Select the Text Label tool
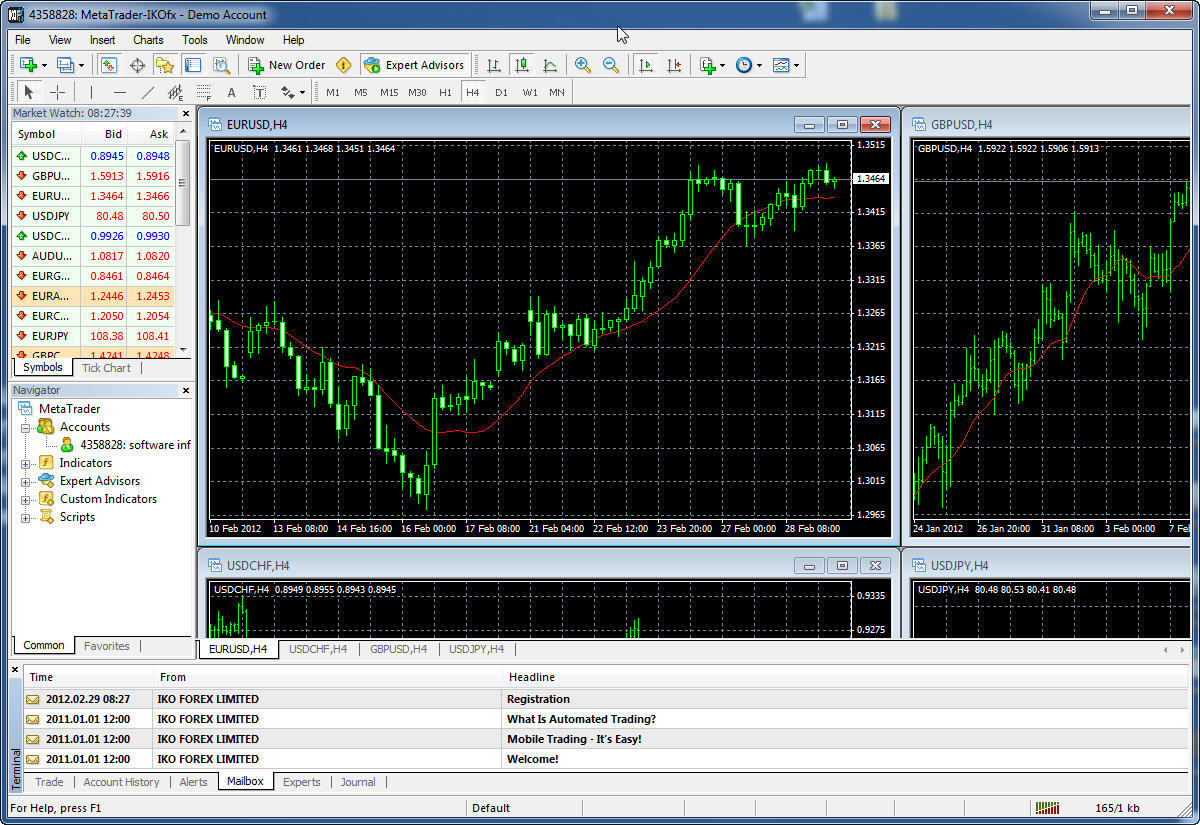This screenshot has height=825, width=1200. click(261, 92)
